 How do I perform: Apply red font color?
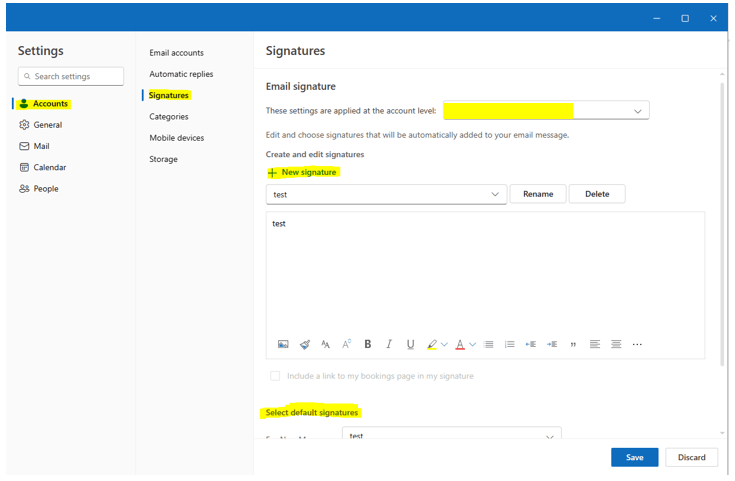coord(460,345)
